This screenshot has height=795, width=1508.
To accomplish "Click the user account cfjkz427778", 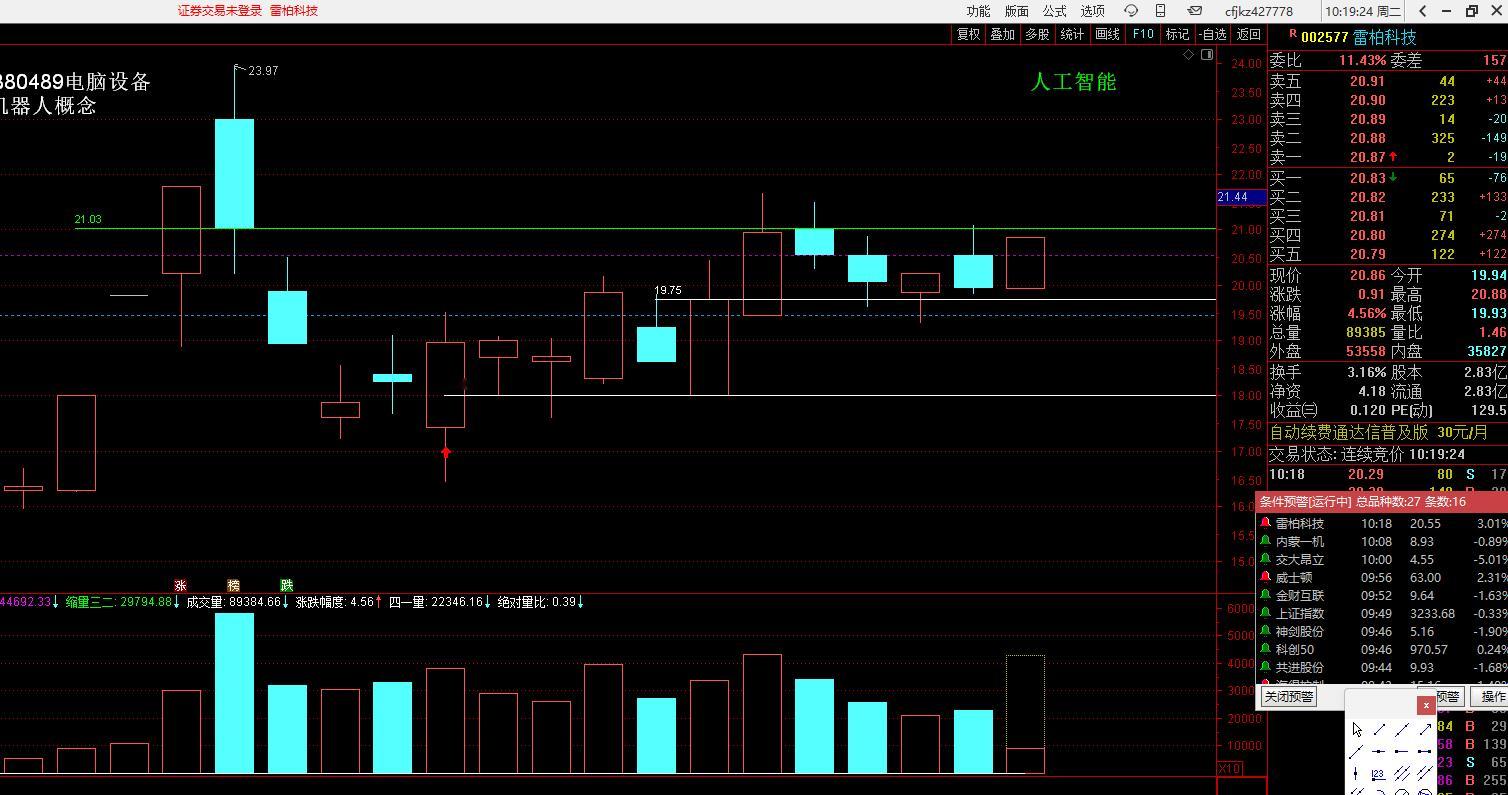I will click(1258, 11).
